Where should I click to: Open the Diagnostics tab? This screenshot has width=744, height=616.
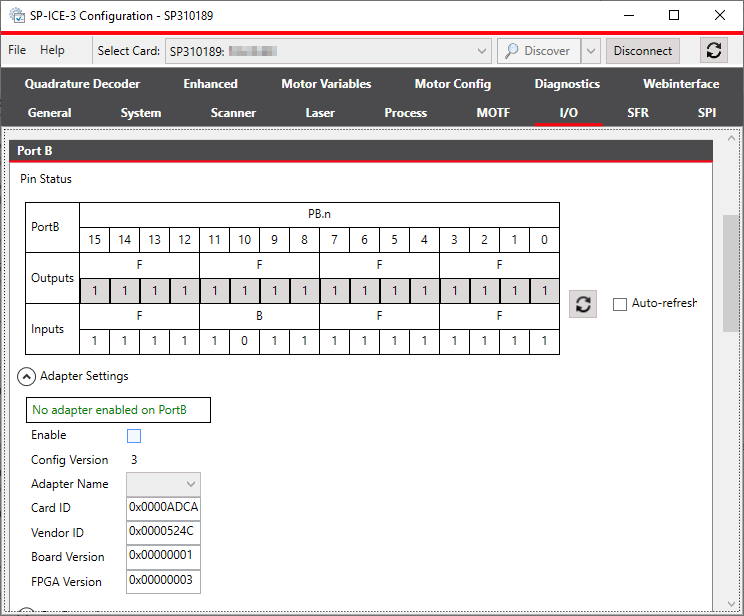coord(567,84)
